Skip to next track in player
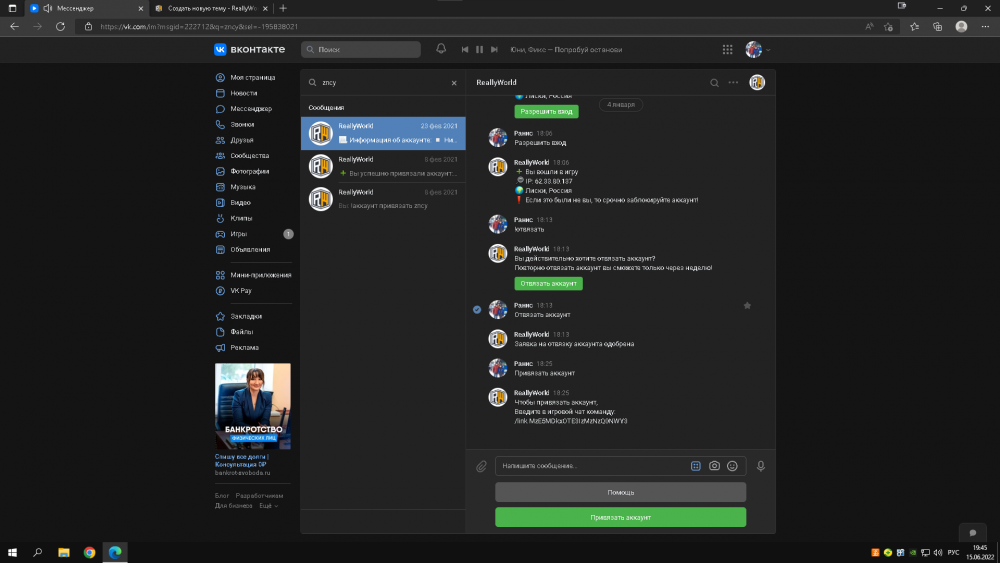1000x563 pixels. (x=494, y=49)
